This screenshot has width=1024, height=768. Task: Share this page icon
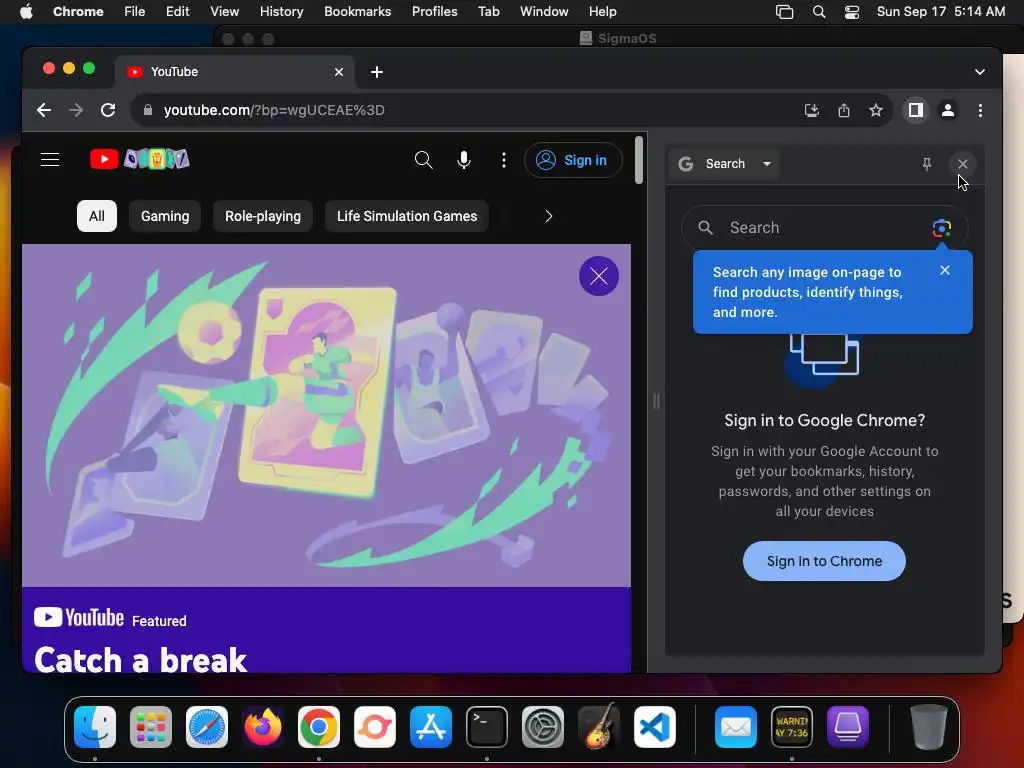pos(844,110)
